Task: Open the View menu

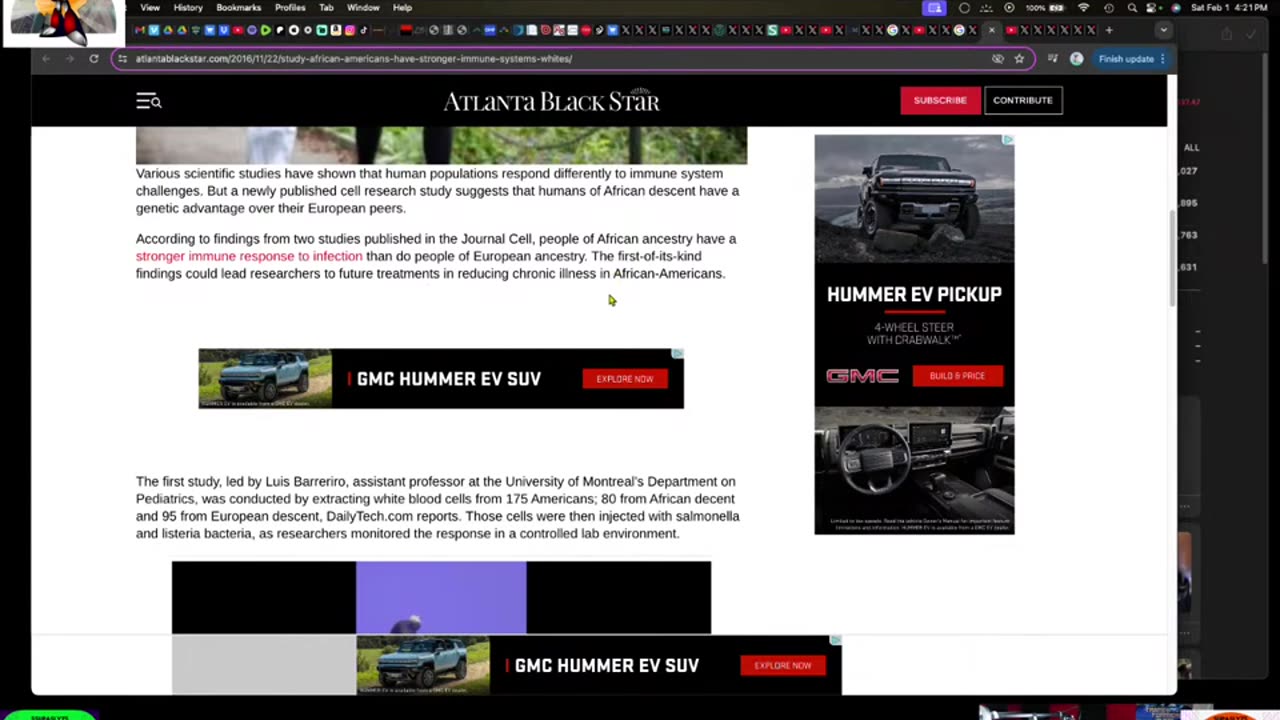Action: (150, 8)
